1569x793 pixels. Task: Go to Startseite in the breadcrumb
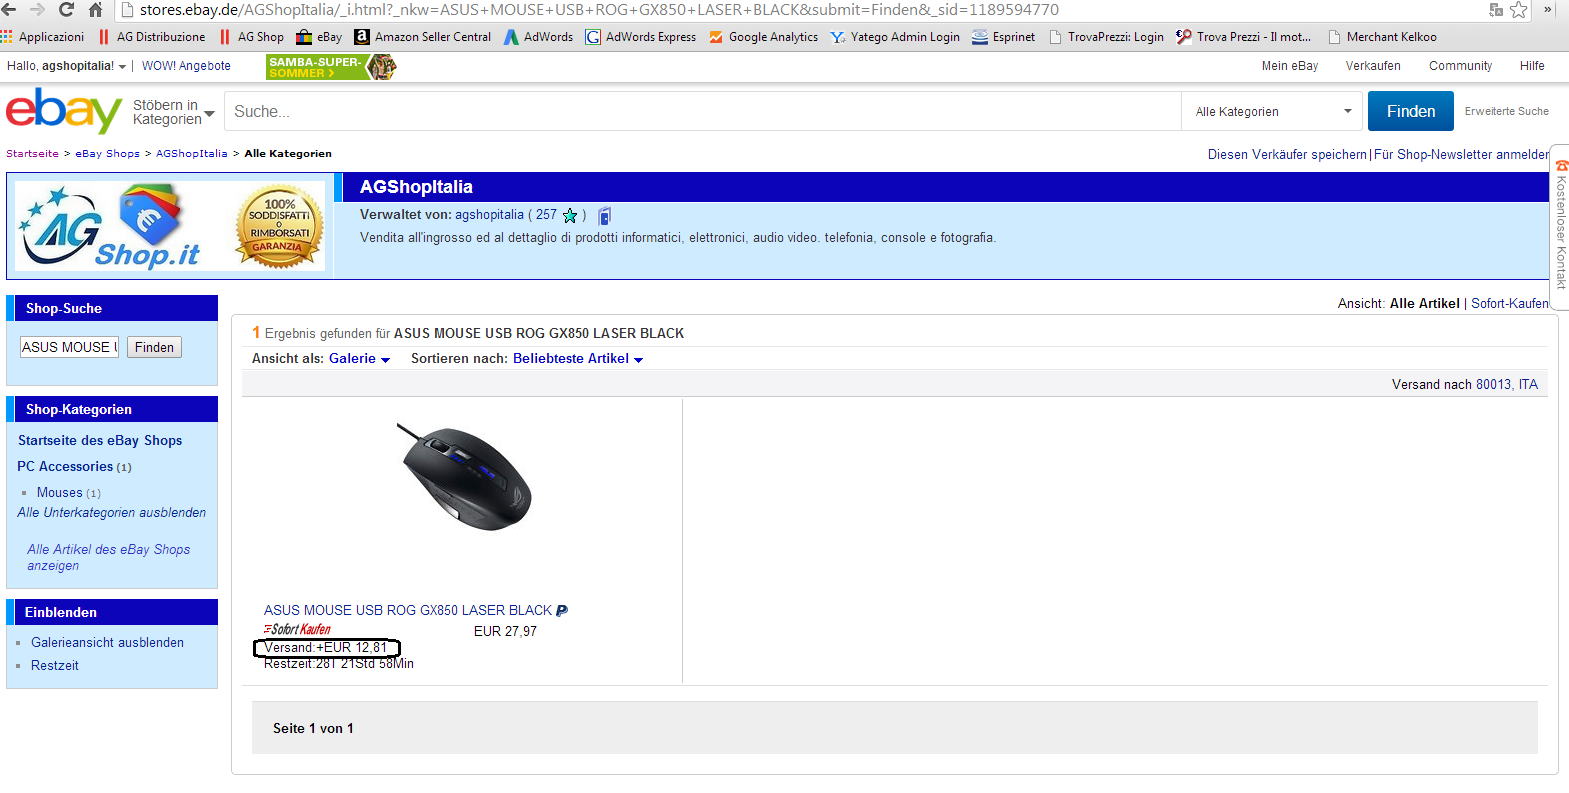coord(32,154)
